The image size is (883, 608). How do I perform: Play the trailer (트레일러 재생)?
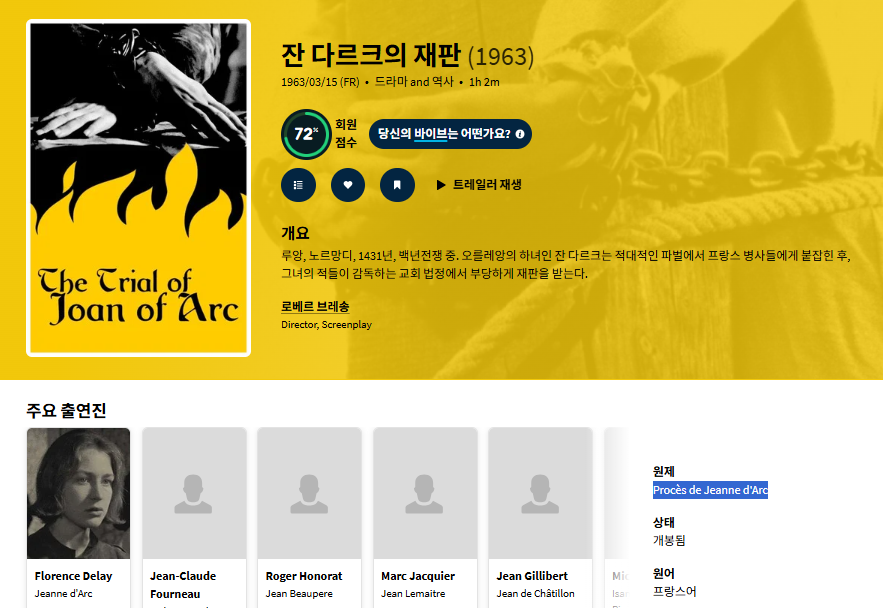pyautogui.click(x=478, y=185)
